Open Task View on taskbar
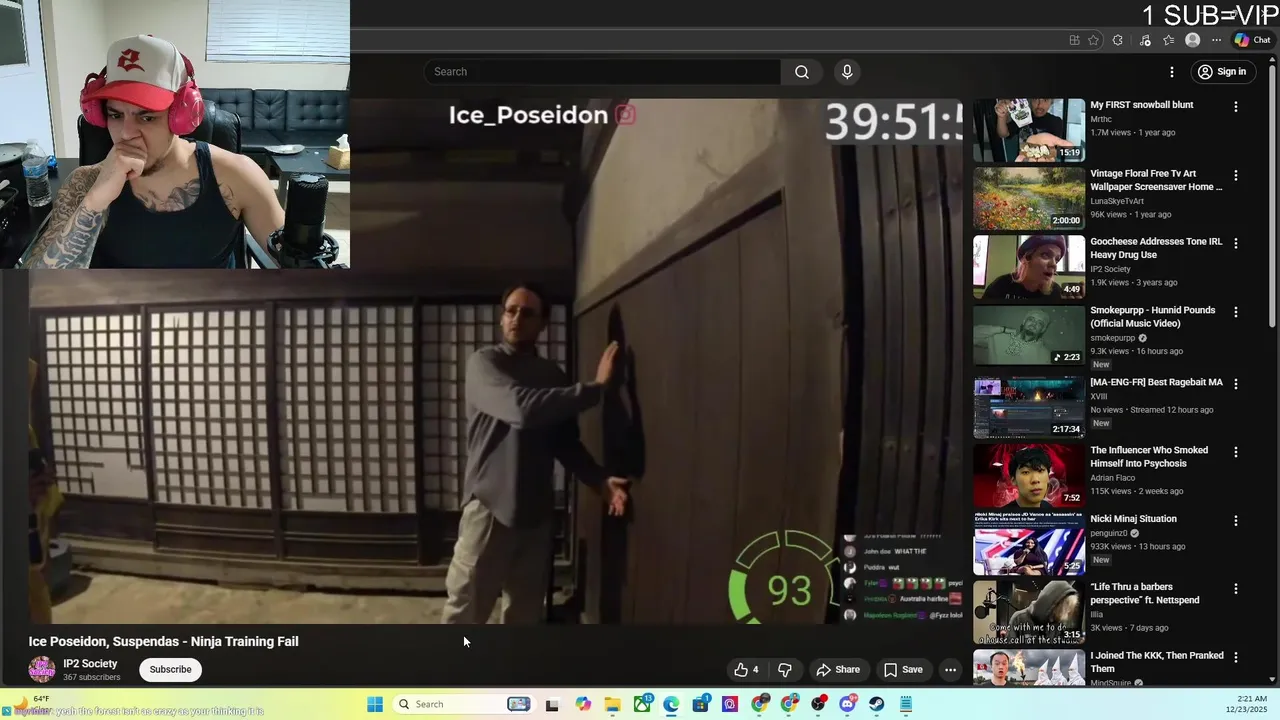 [x=552, y=704]
